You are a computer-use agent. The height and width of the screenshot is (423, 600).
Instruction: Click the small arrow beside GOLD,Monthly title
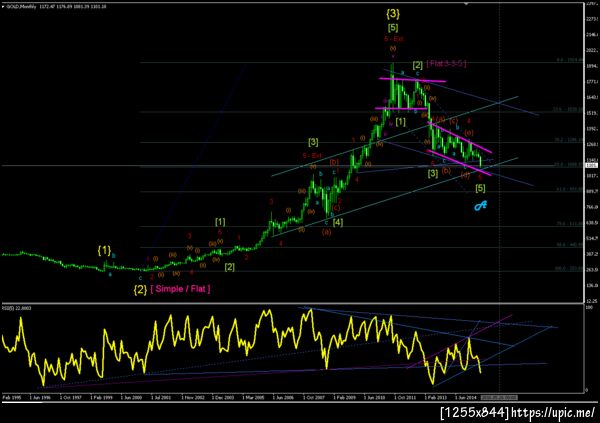tap(3, 7)
